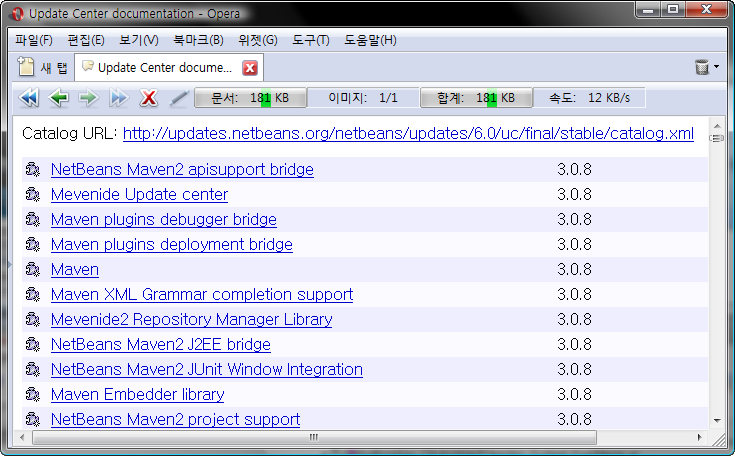Viewport: 735px width, 456px height.
Task: Open the 파일(F) menu
Action: pos(34,40)
